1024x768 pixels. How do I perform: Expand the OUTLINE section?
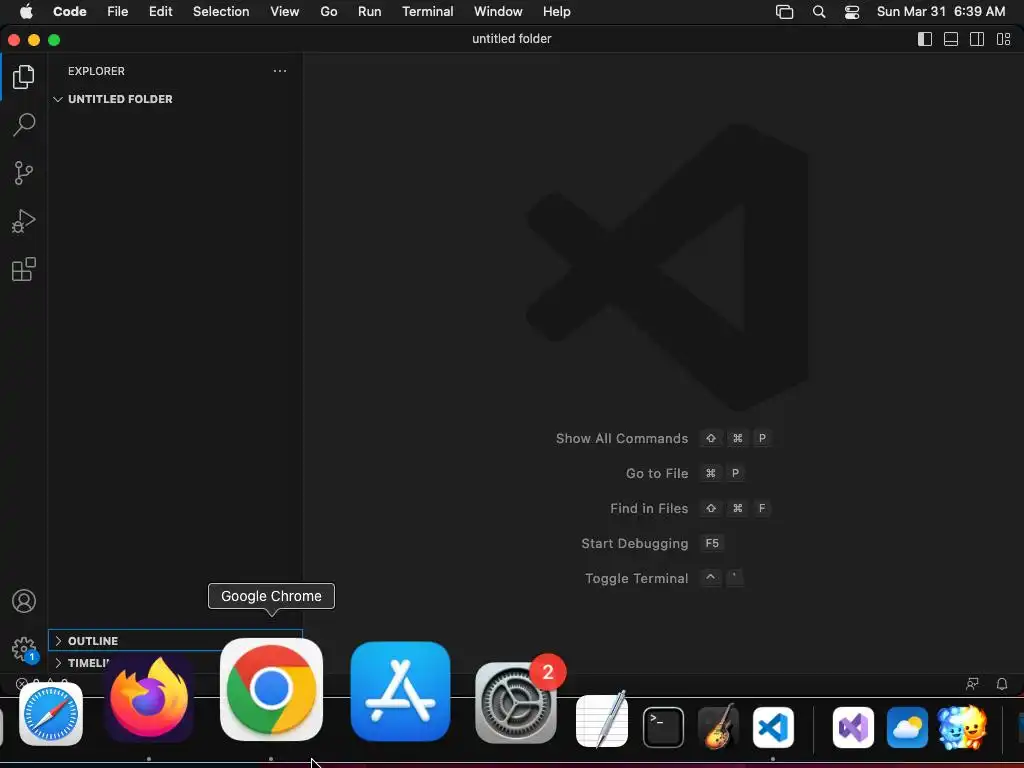[x=175, y=641]
